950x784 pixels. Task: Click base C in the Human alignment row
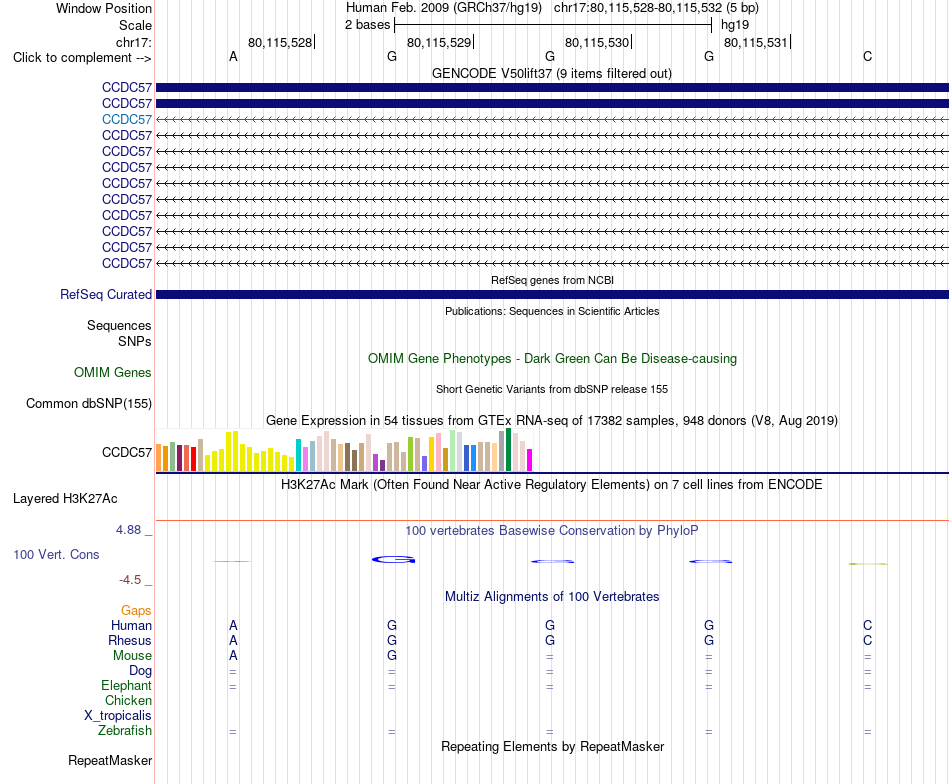tap(868, 625)
